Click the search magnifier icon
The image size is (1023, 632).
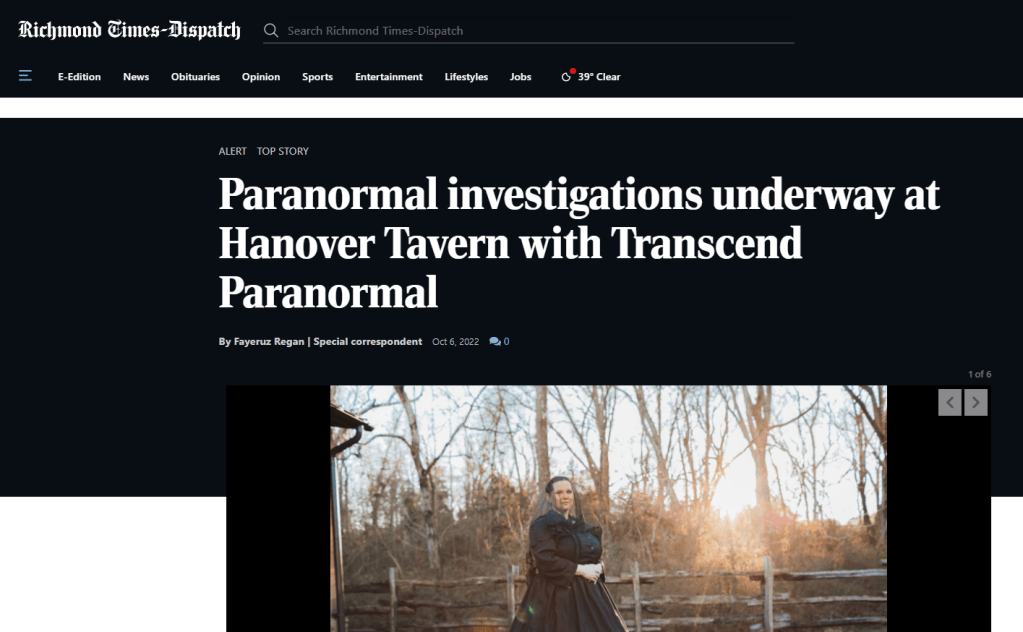pyautogui.click(x=271, y=31)
